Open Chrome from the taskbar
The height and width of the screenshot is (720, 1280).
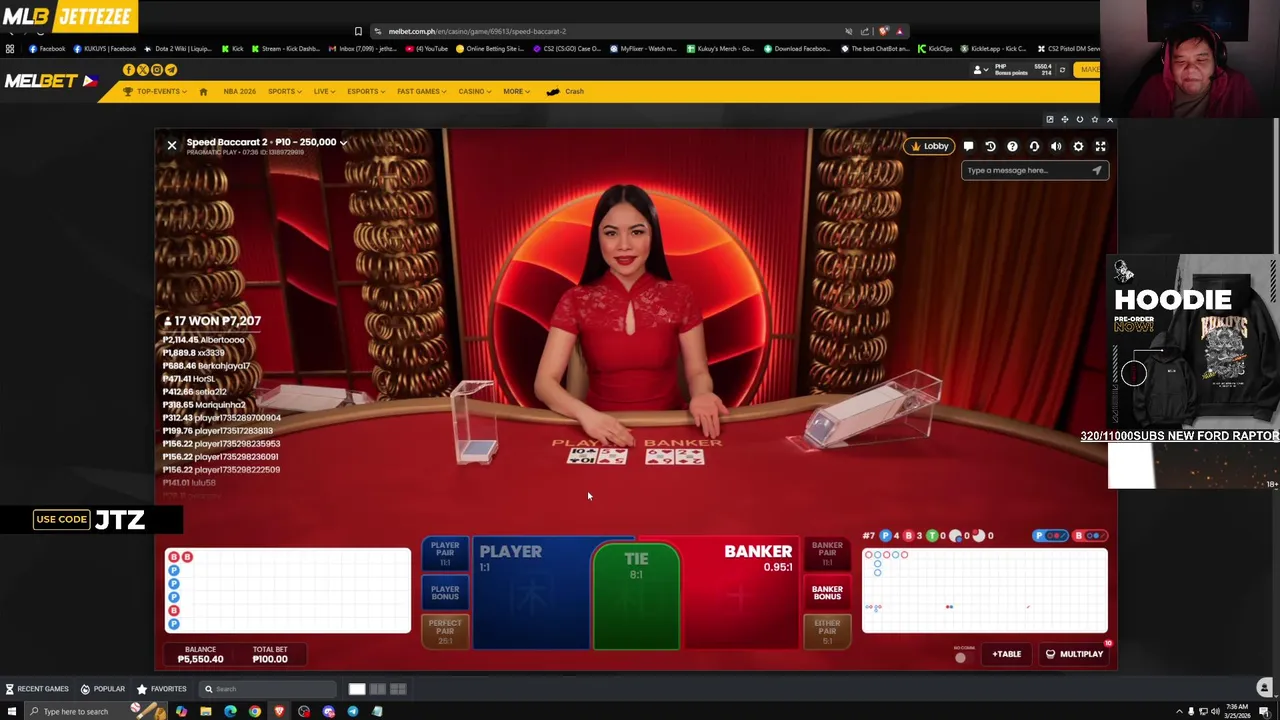click(x=255, y=711)
